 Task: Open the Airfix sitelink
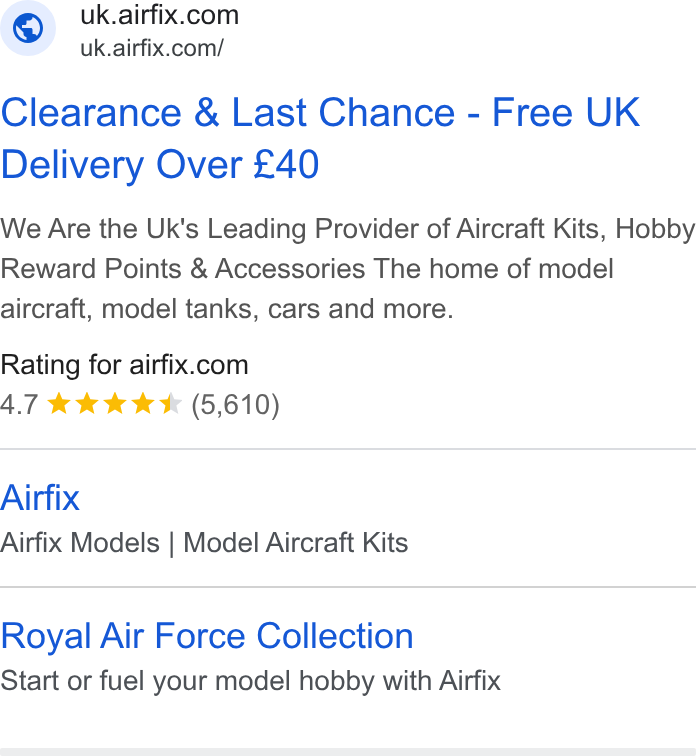[x=40, y=498]
